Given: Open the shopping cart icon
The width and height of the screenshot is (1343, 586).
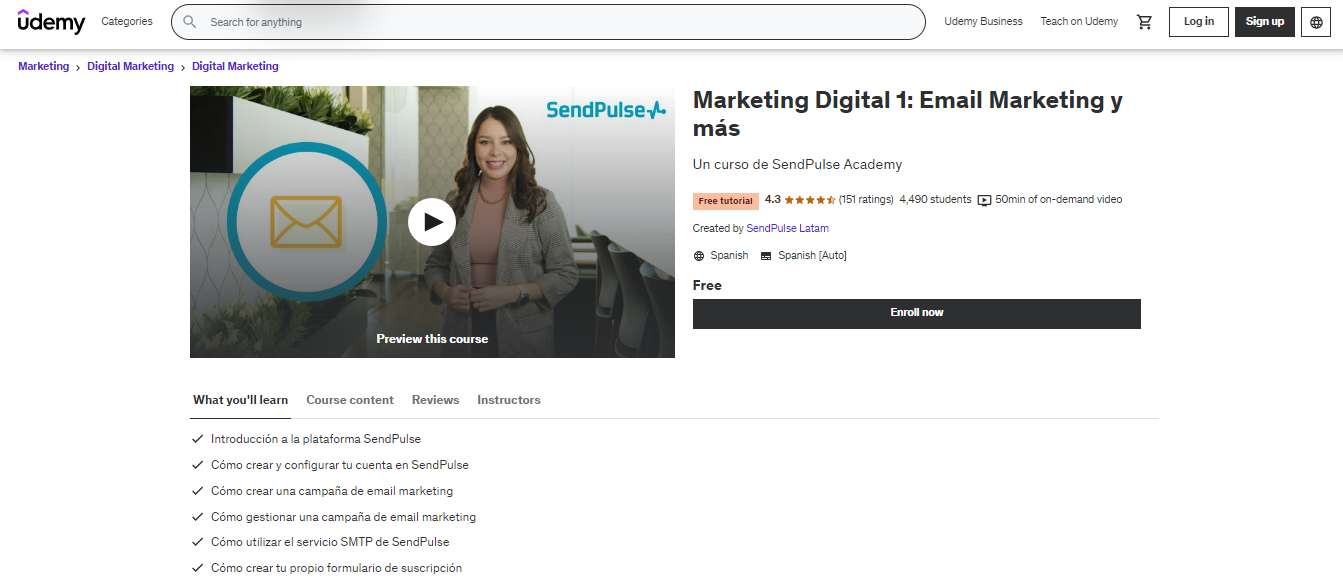Looking at the screenshot, I should 1145,22.
